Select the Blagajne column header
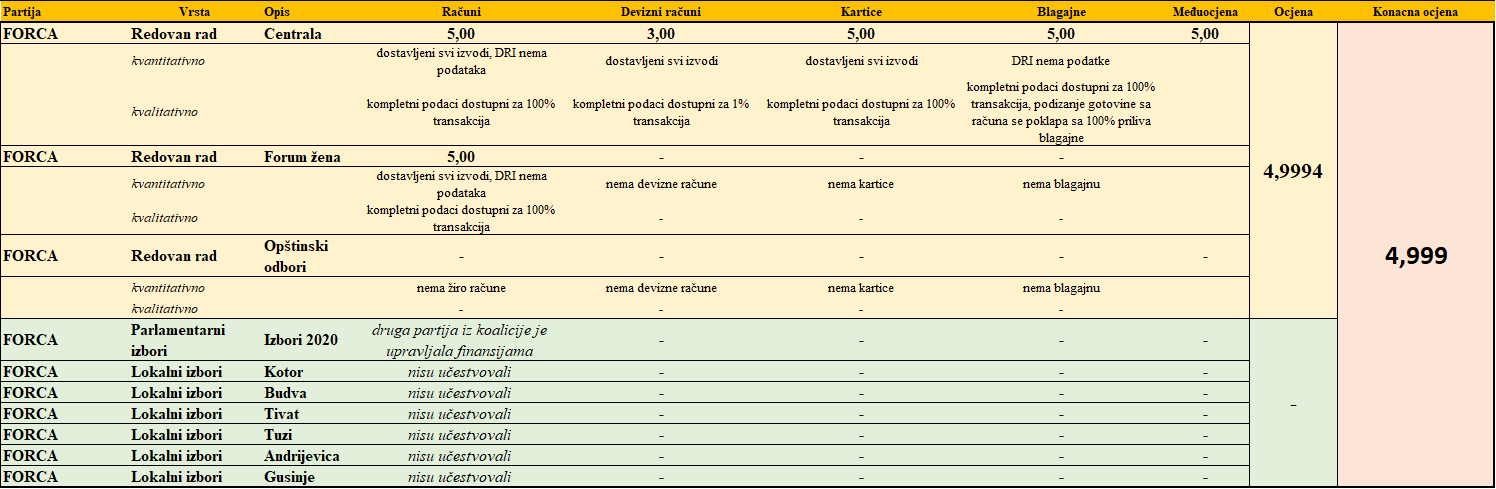This screenshot has width=1496, height=489. (1061, 12)
